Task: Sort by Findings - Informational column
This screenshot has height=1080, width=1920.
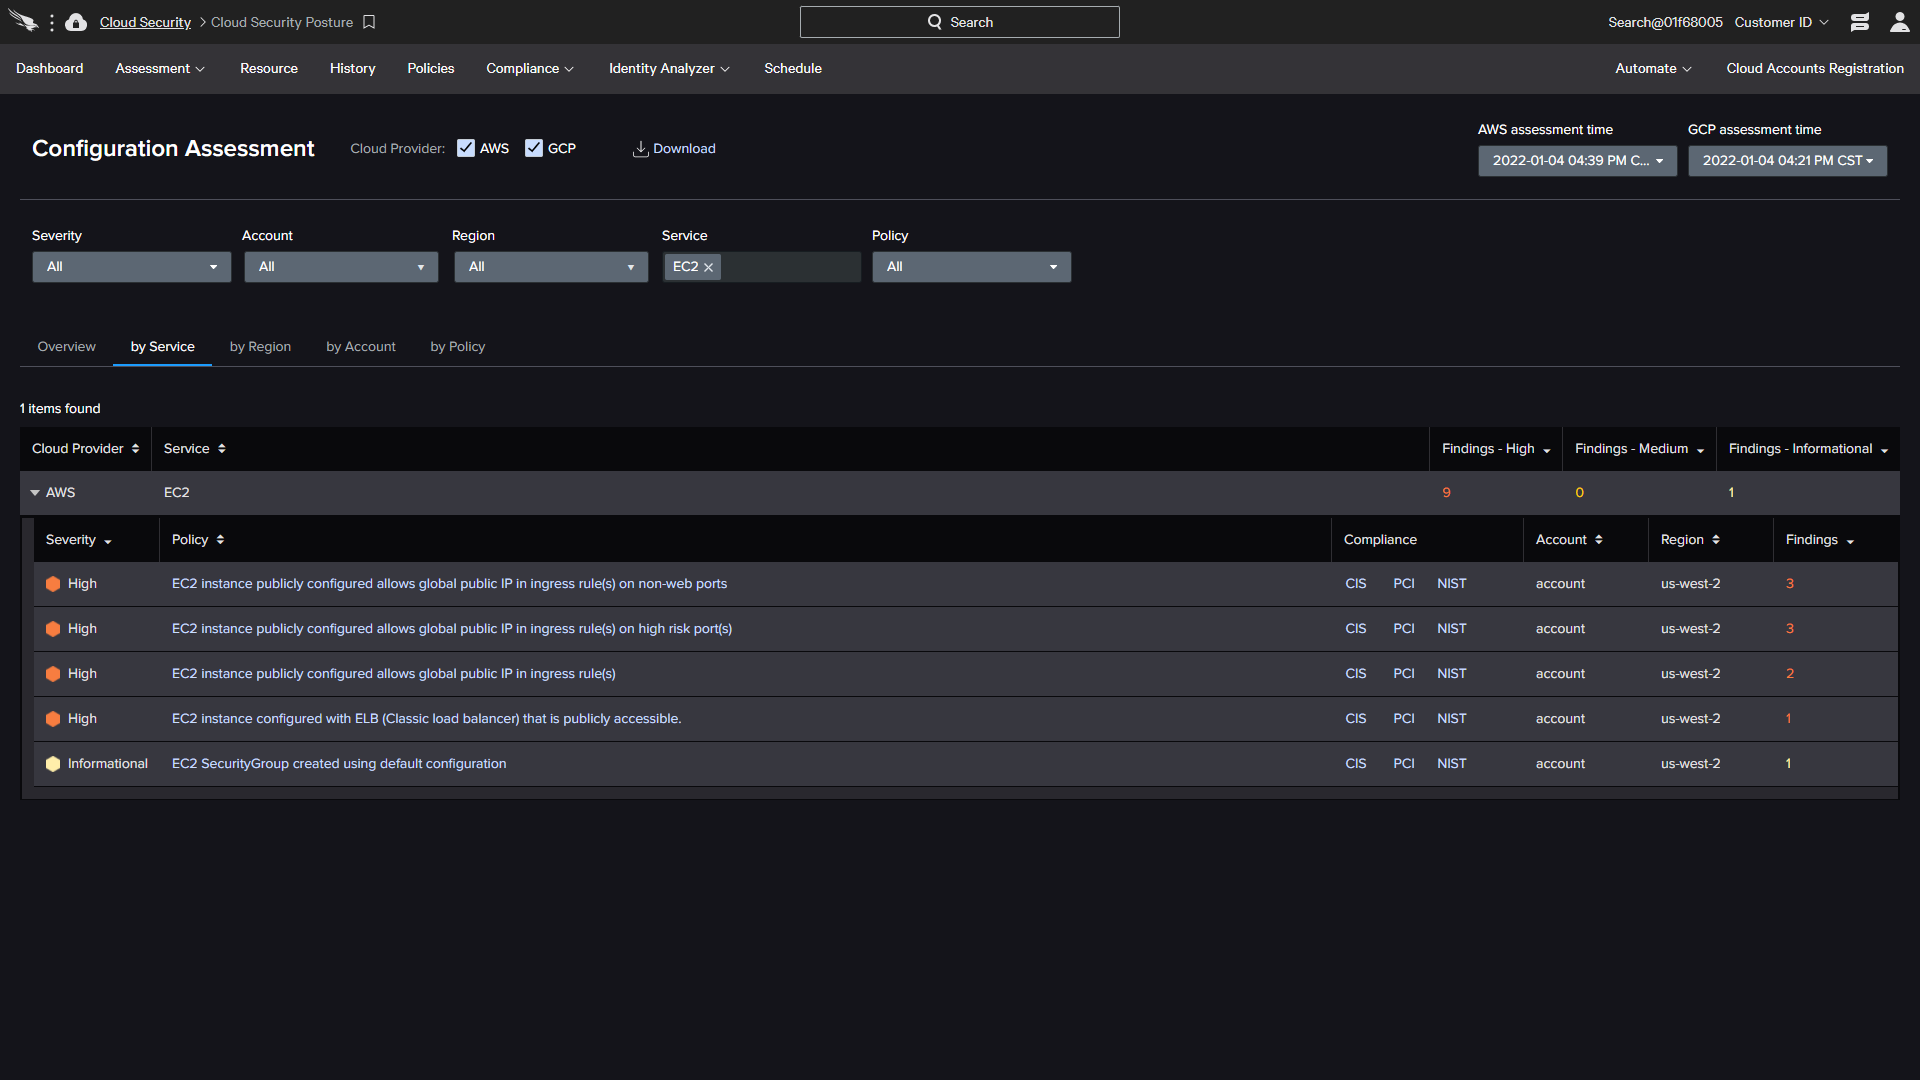Action: click(1884, 450)
